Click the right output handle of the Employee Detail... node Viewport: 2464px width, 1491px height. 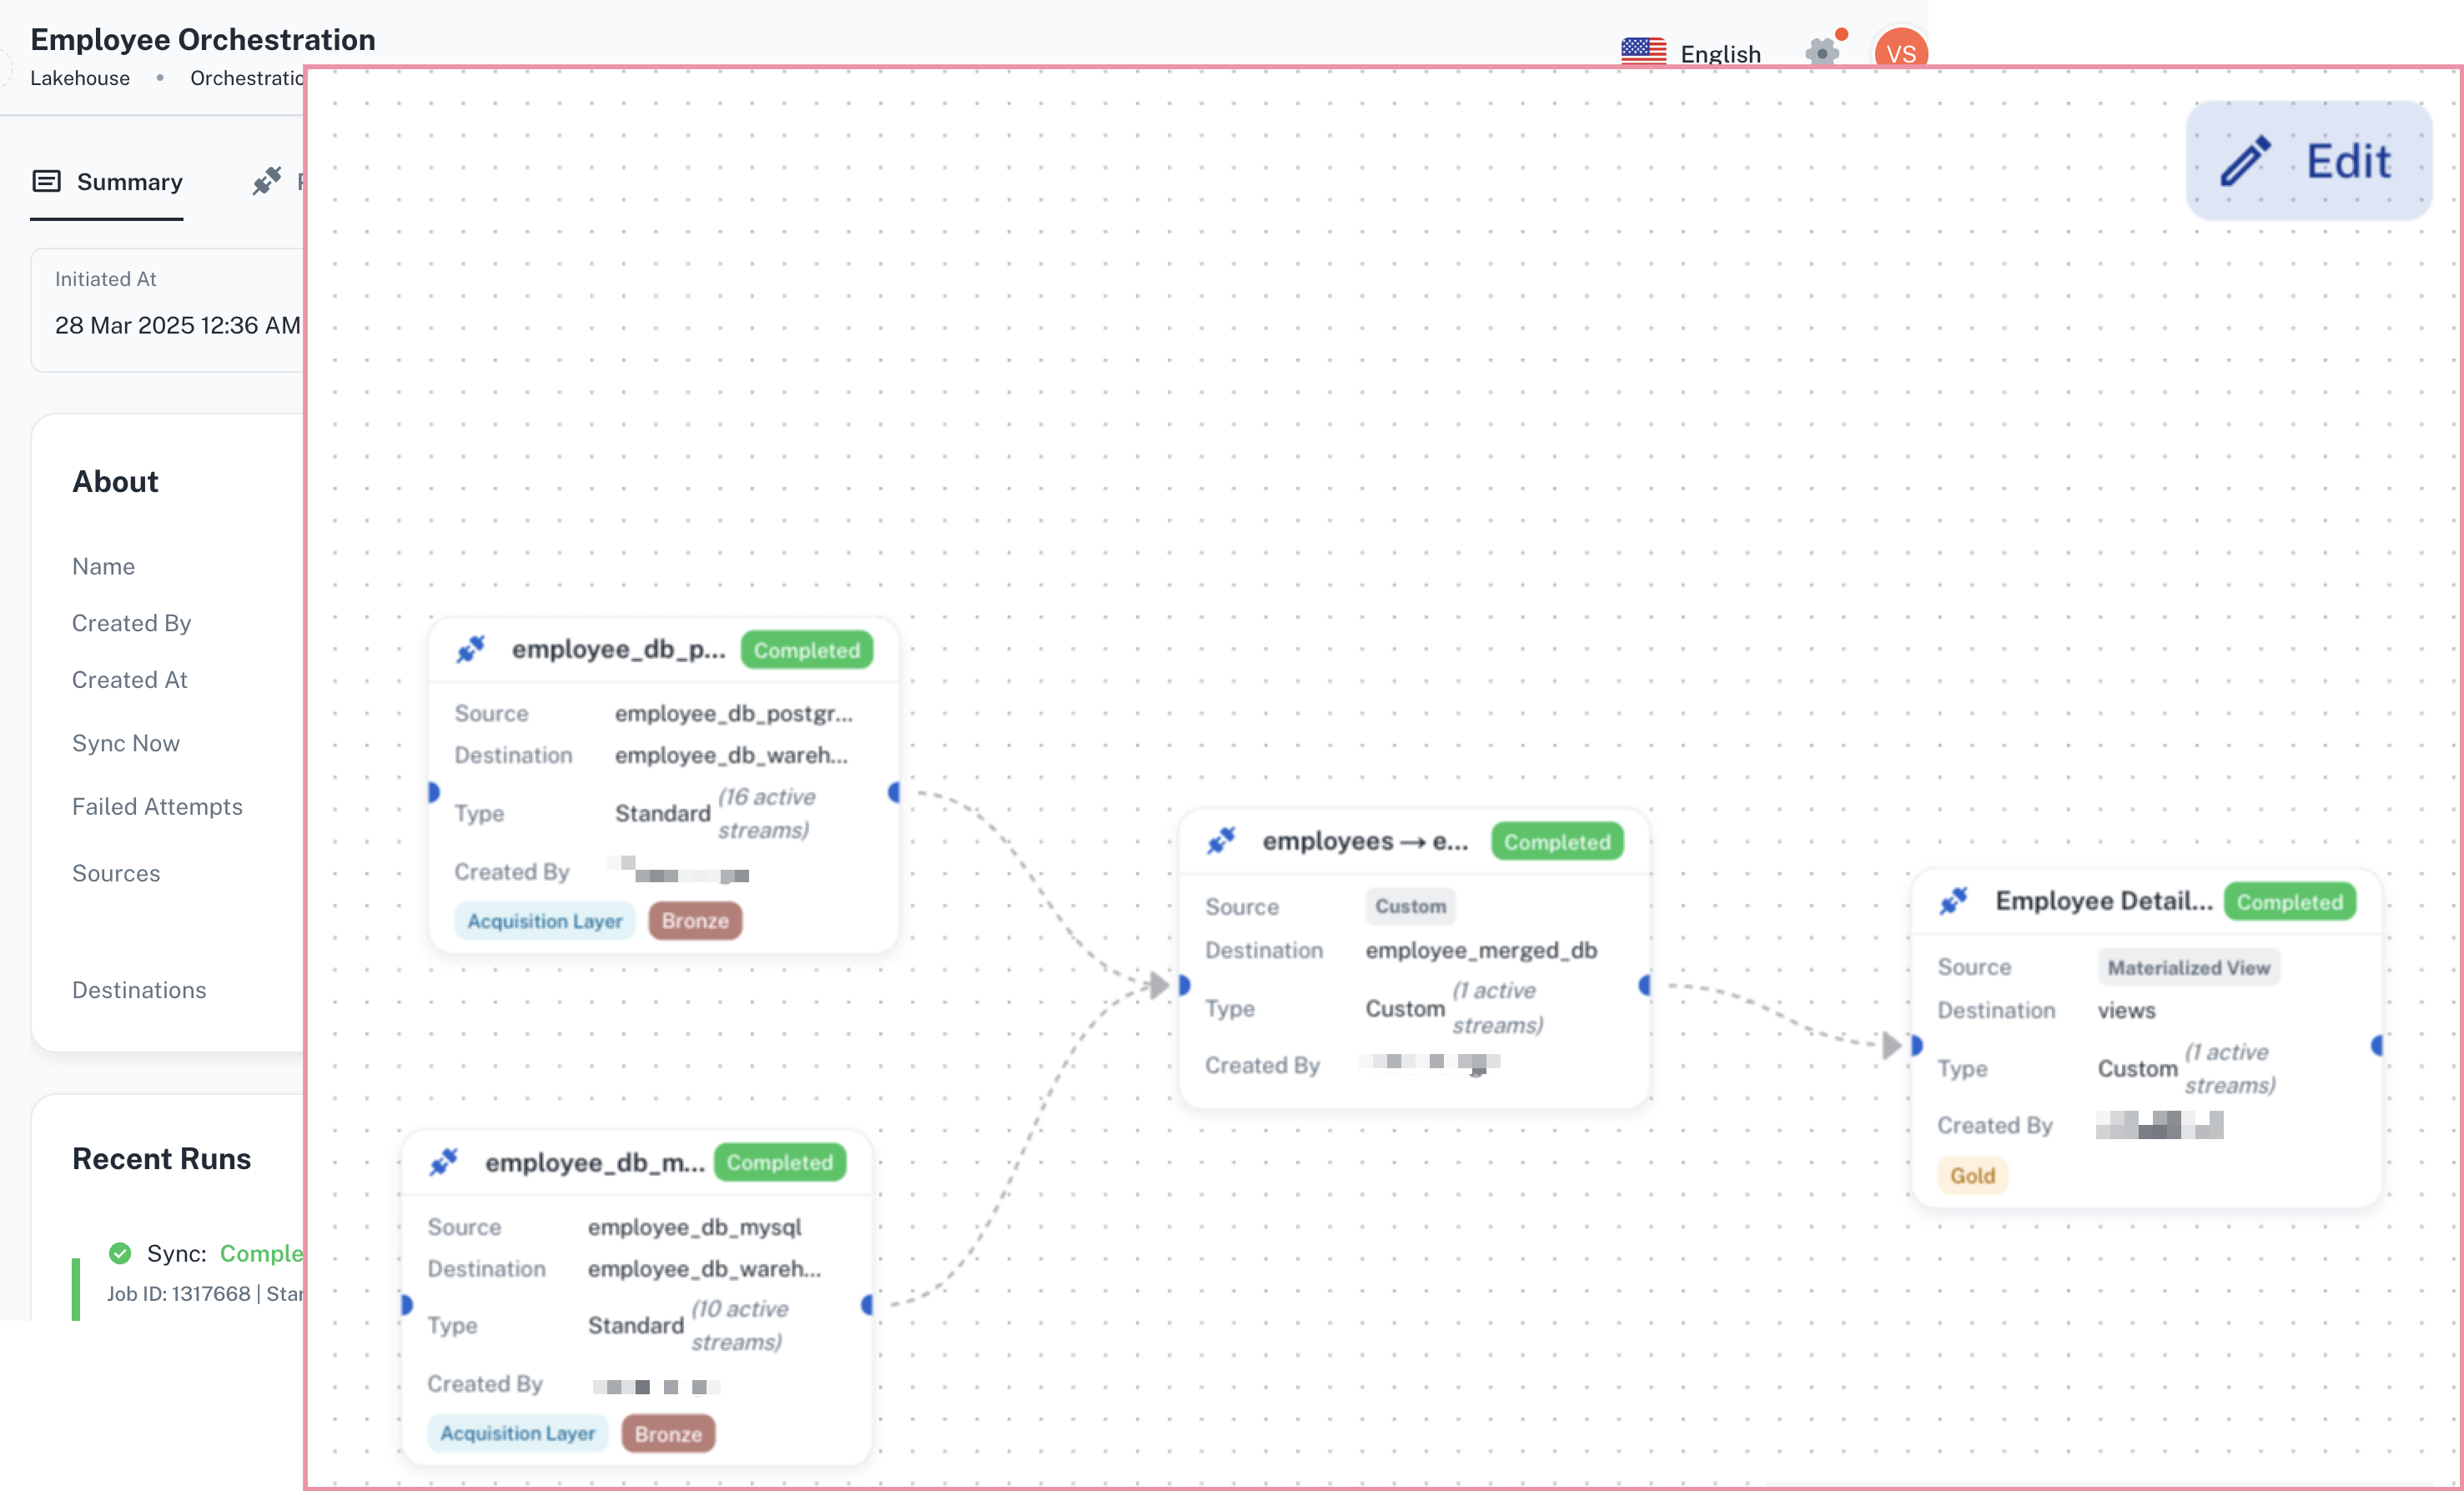pyautogui.click(x=2377, y=1046)
